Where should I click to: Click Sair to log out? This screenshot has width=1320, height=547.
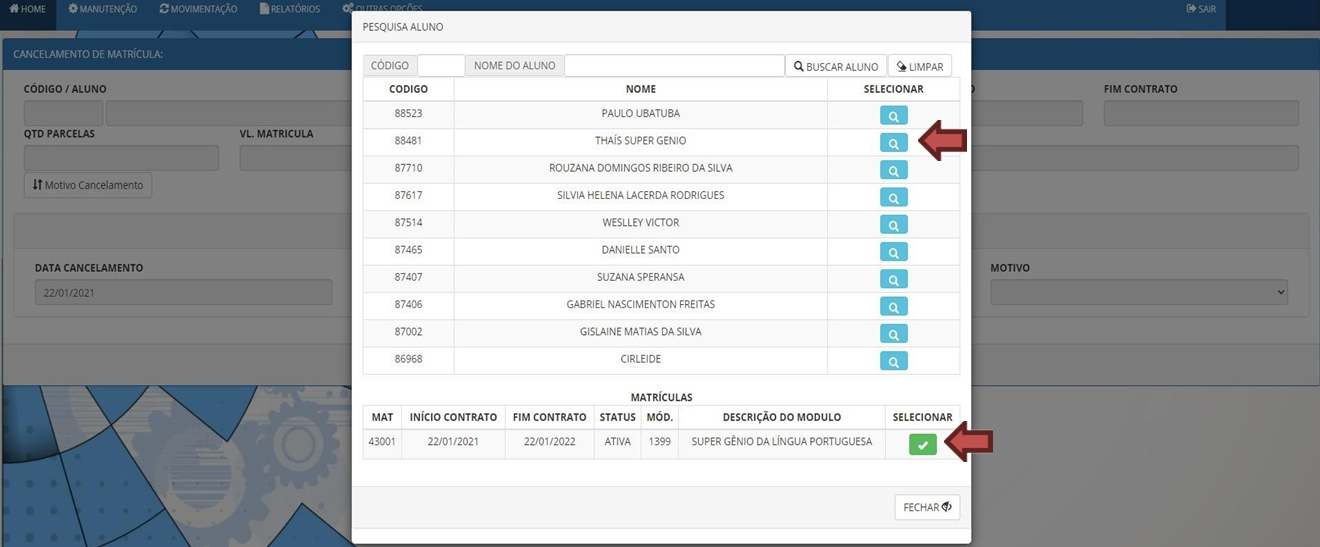(x=1201, y=9)
